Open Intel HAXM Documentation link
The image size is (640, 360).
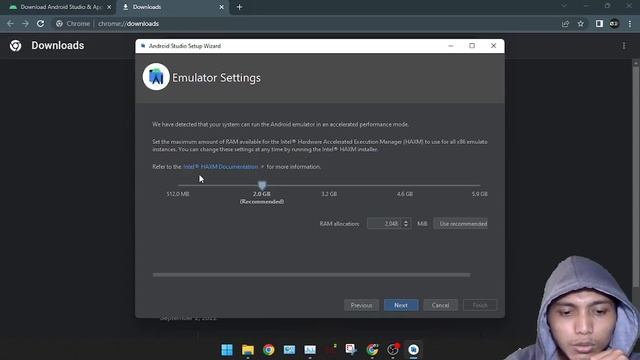(220, 167)
